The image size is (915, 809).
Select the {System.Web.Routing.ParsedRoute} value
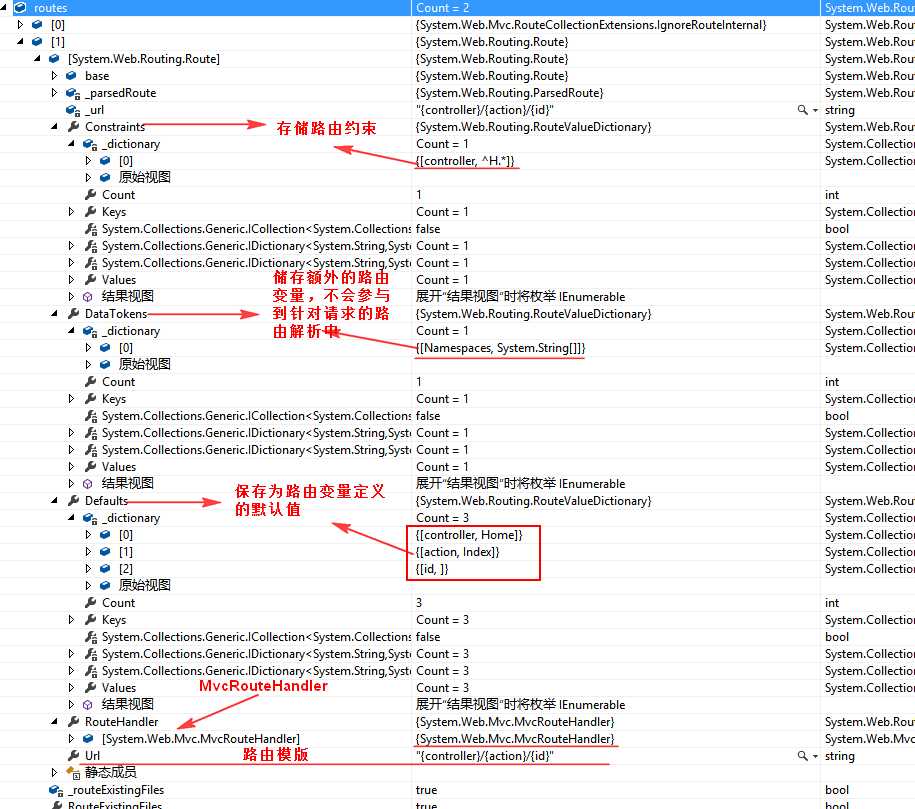point(509,92)
